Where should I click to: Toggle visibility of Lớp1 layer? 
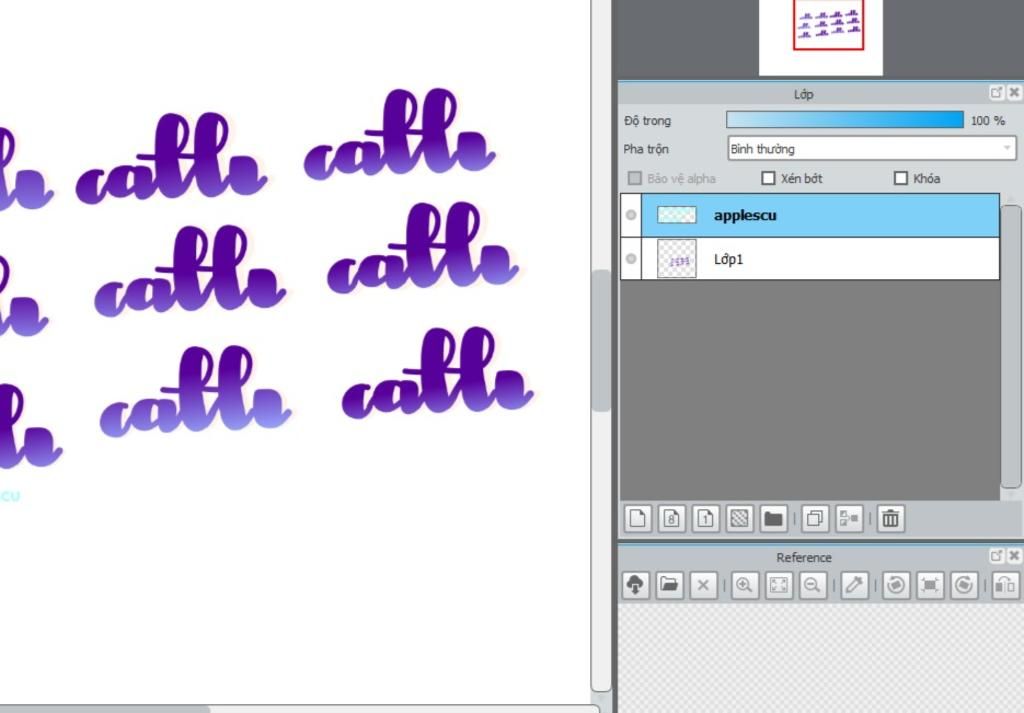pyautogui.click(x=631, y=259)
